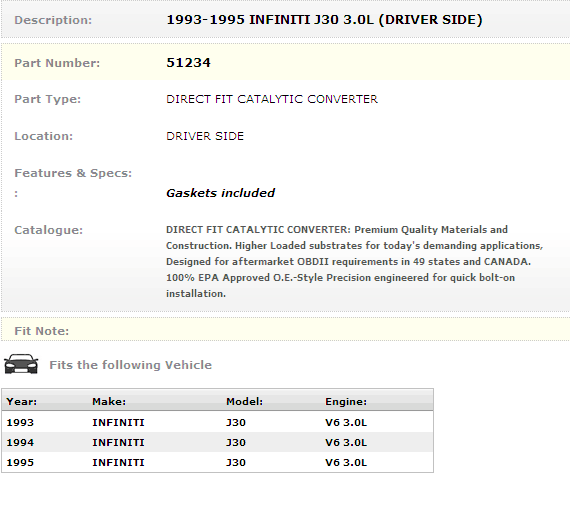The height and width of the screenshot is (522, 570).
Task: Select the 1993 vehicle row
Action: pyautogui.click(x=217, y=422)
